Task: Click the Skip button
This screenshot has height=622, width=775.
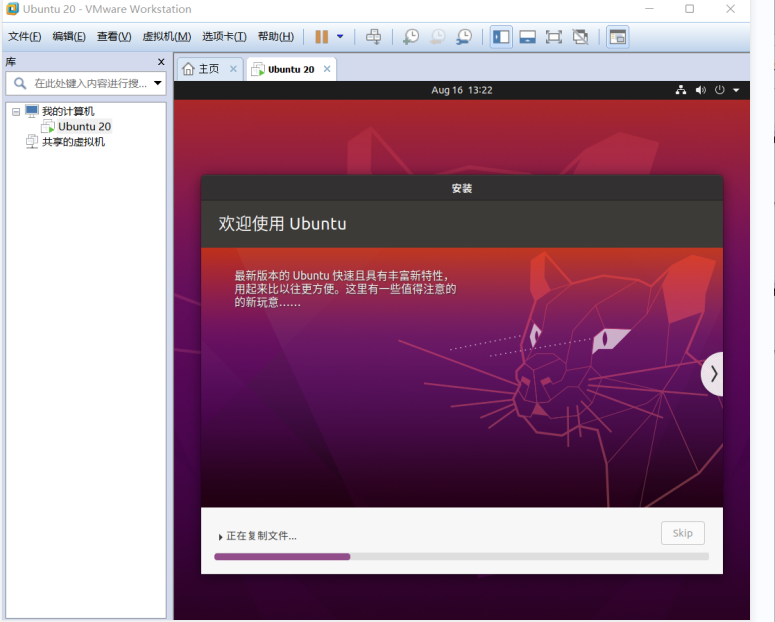Action: click(683, 533)
